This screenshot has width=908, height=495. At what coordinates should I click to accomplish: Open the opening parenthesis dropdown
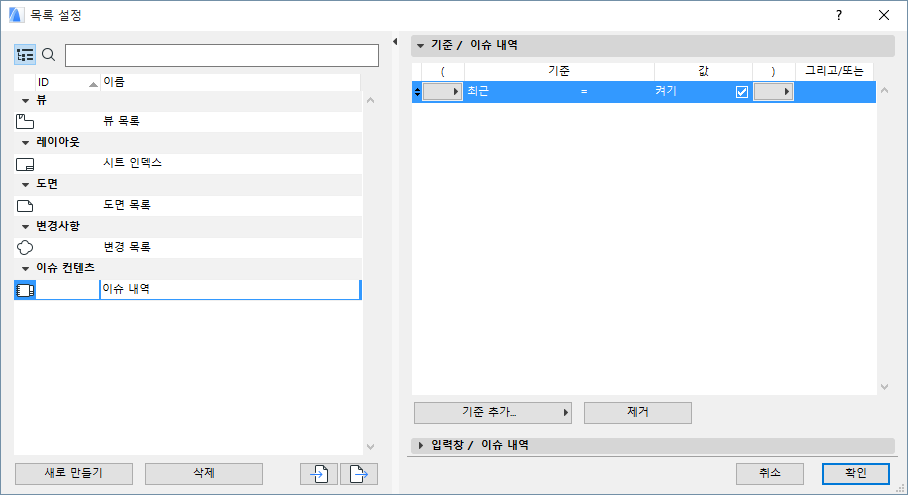point(442,91)
